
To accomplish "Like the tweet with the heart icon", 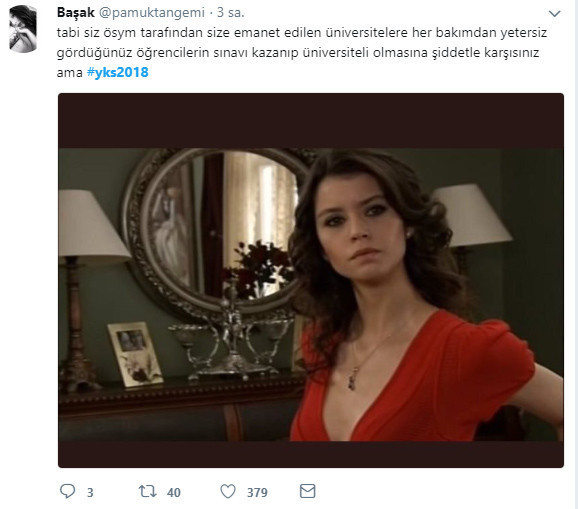I will pyautogui.click(x=228, y=491).
